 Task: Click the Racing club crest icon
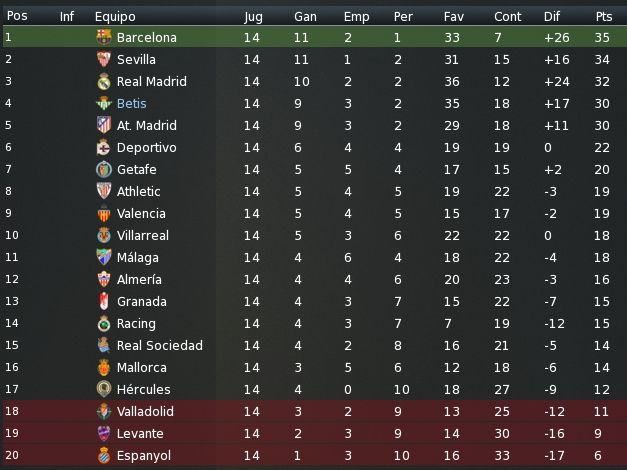(x=104, y=323)
